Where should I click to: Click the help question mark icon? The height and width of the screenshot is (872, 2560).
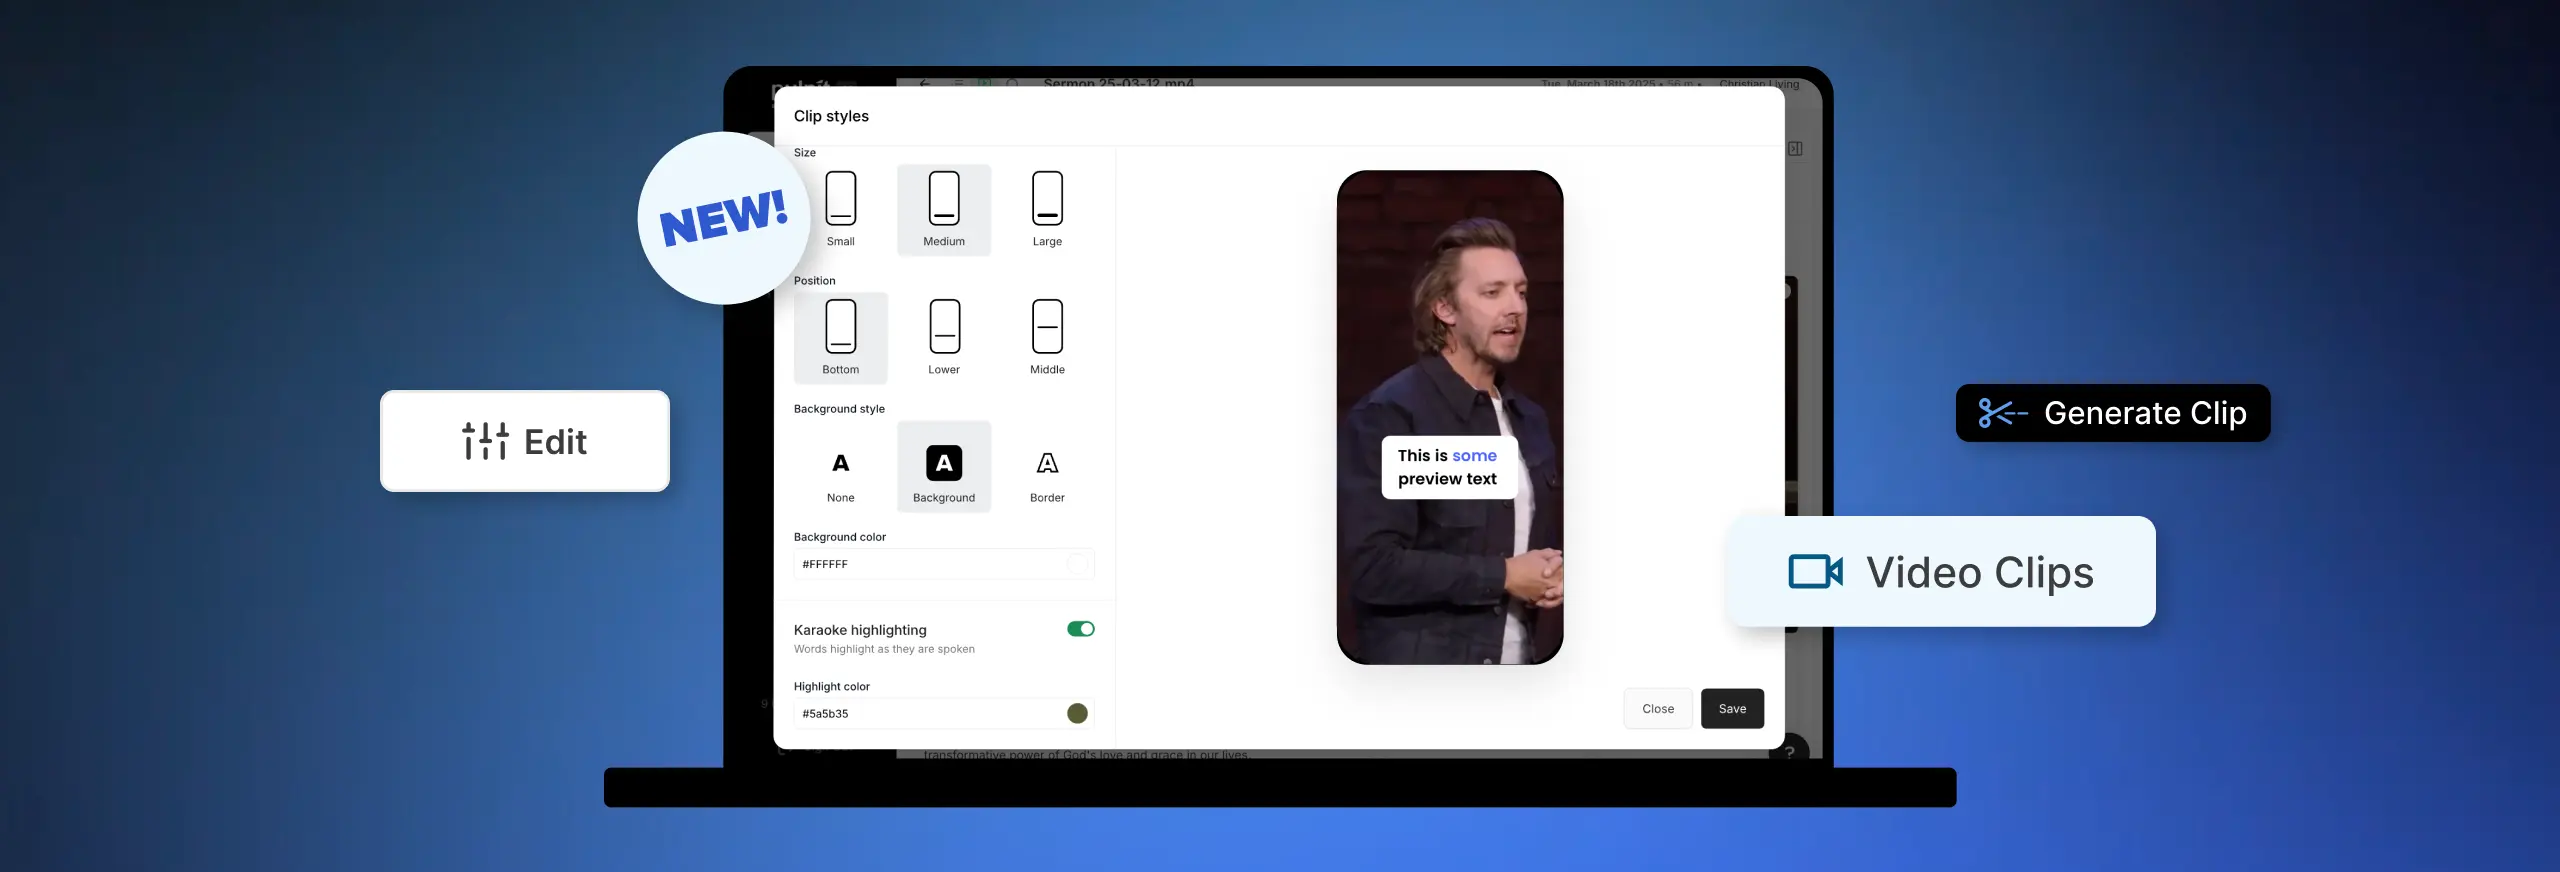[x=1790, y=751]
